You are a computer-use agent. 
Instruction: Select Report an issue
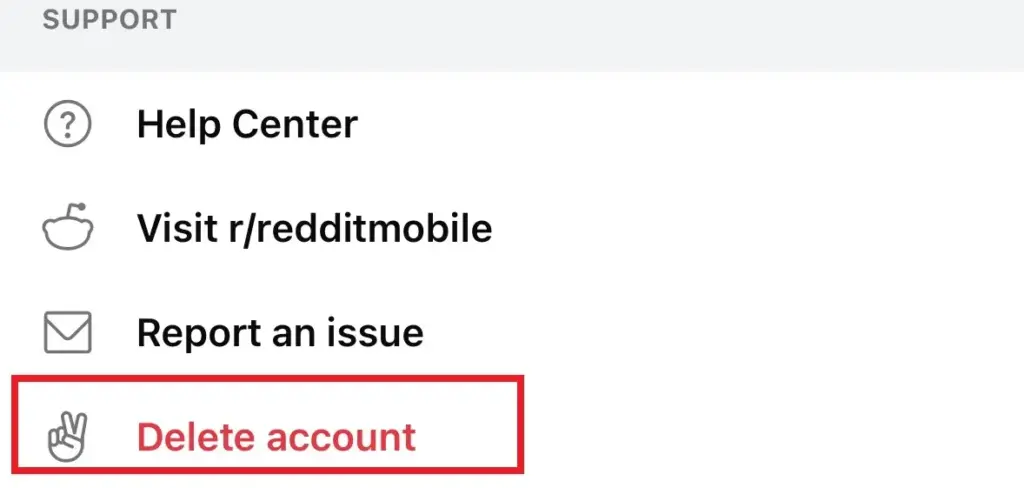[x=280, y=333]
